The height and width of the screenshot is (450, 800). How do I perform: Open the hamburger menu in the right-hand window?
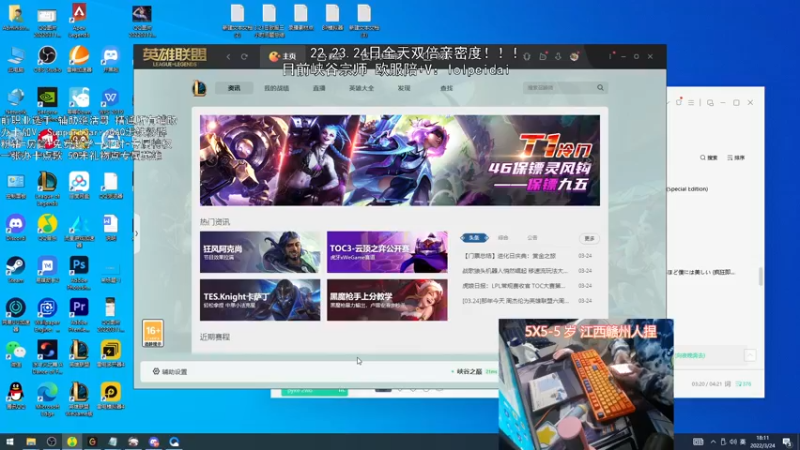pos(691,103)
